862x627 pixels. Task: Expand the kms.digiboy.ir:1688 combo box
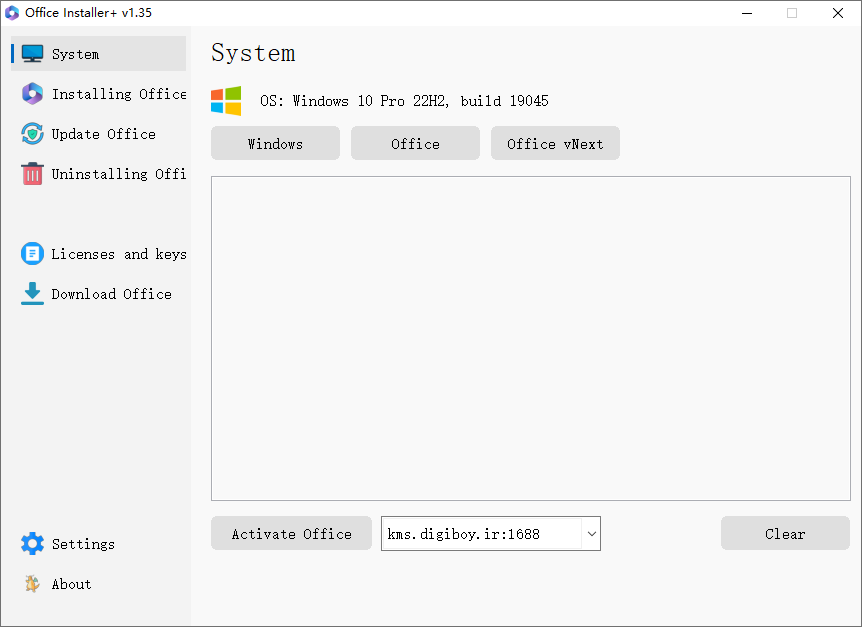tap(591, 533)
